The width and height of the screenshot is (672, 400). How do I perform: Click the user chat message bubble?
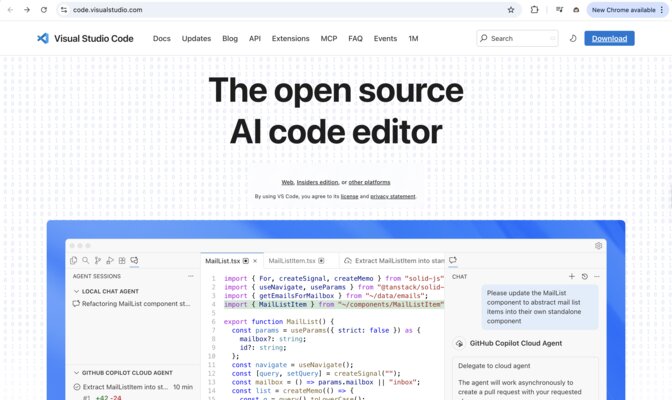[540, 307]
